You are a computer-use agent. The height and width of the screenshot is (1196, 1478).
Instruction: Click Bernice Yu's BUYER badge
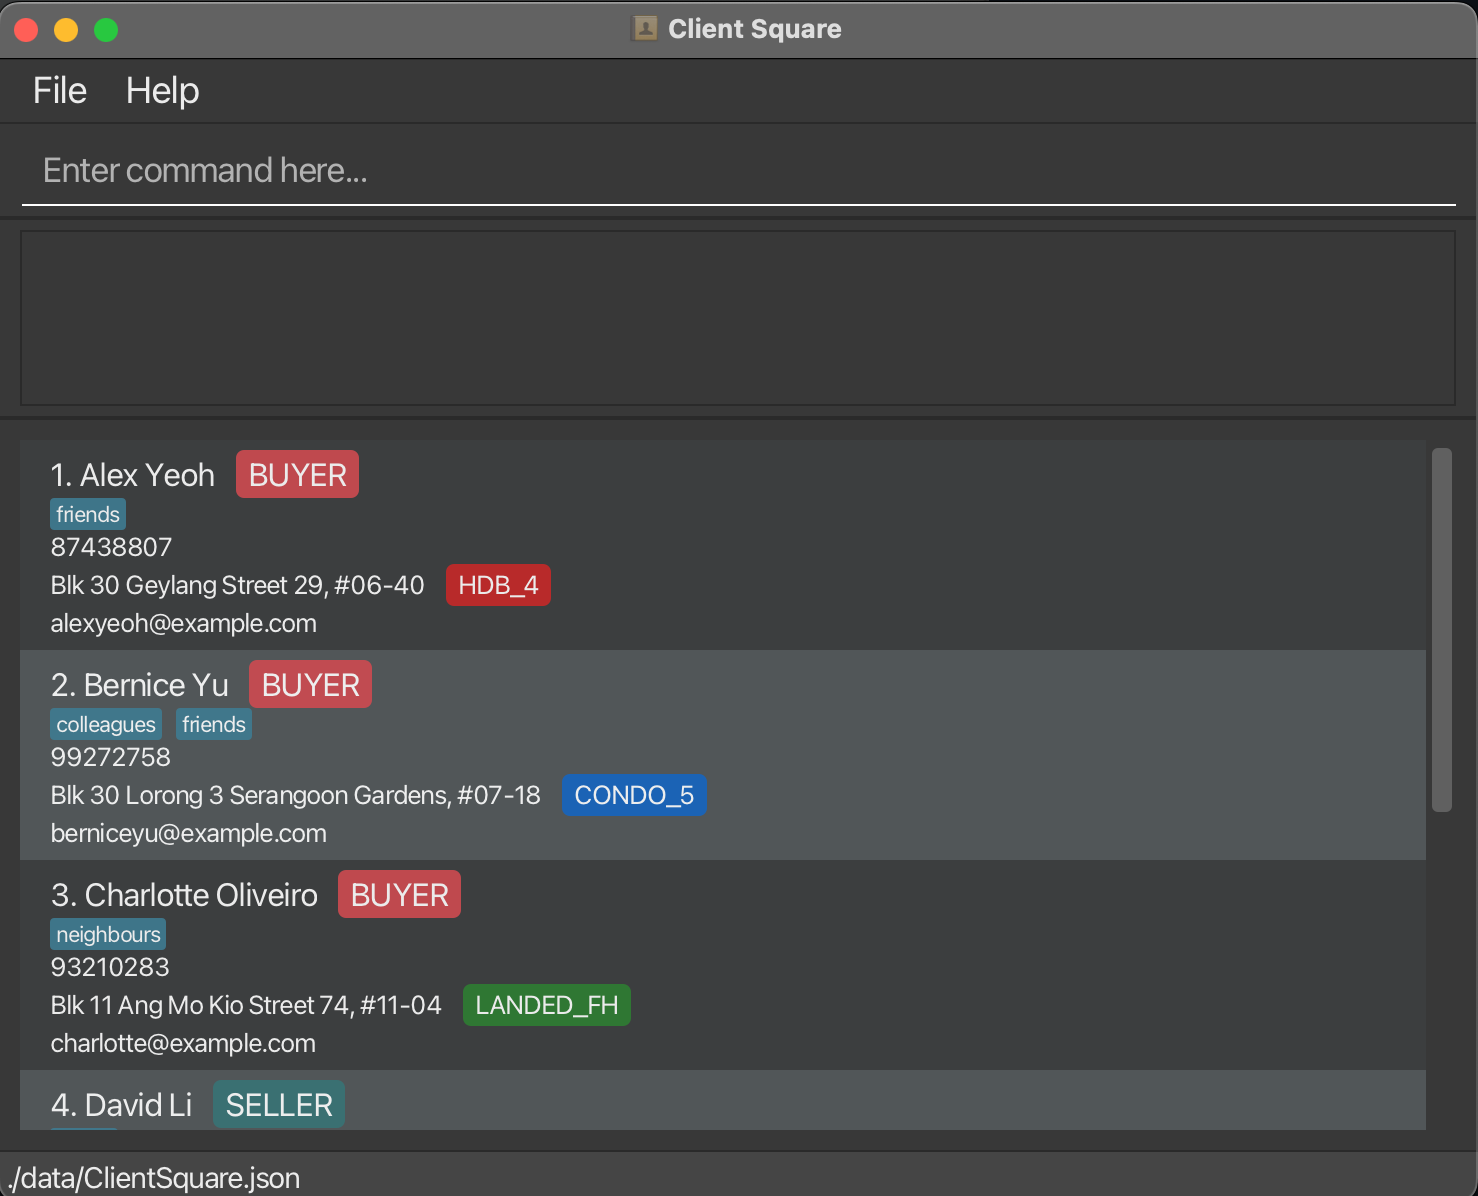pos(310,685)
